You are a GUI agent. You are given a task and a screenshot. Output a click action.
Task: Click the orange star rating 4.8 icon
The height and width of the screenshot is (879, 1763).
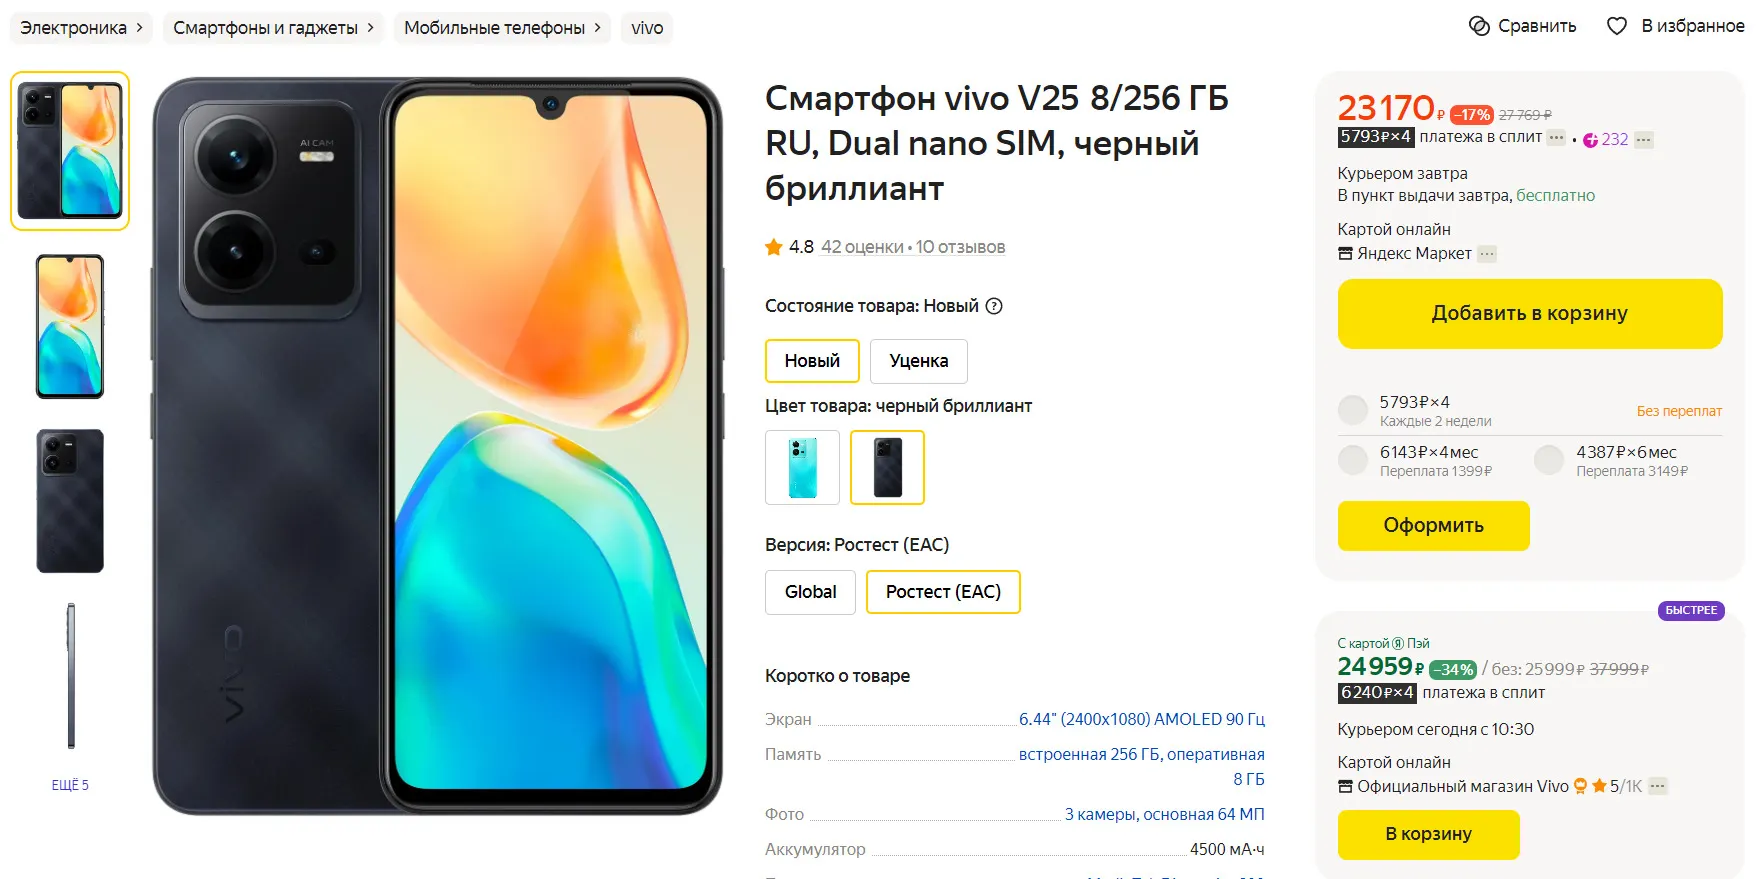click(773, 247)
